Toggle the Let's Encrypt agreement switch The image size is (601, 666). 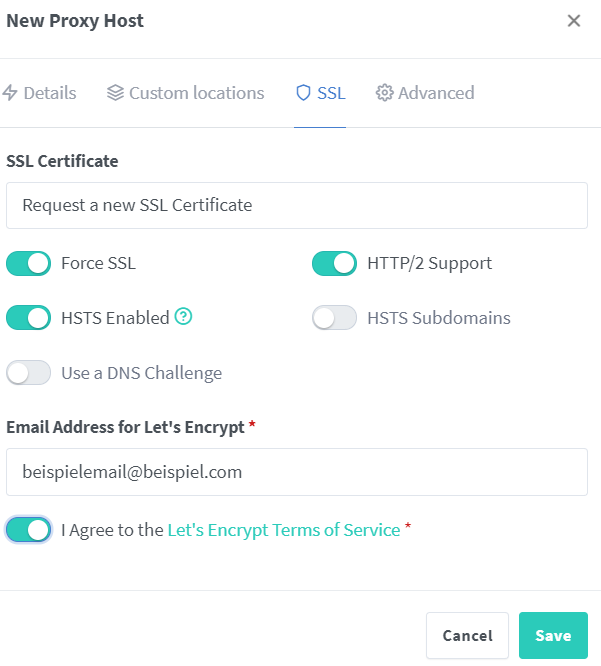pos(28,530)
